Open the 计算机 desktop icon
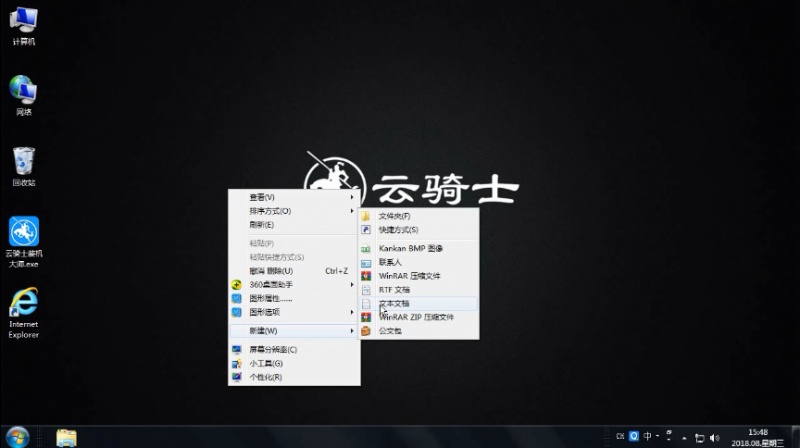 pyautogui.click(x=23, y=27)
